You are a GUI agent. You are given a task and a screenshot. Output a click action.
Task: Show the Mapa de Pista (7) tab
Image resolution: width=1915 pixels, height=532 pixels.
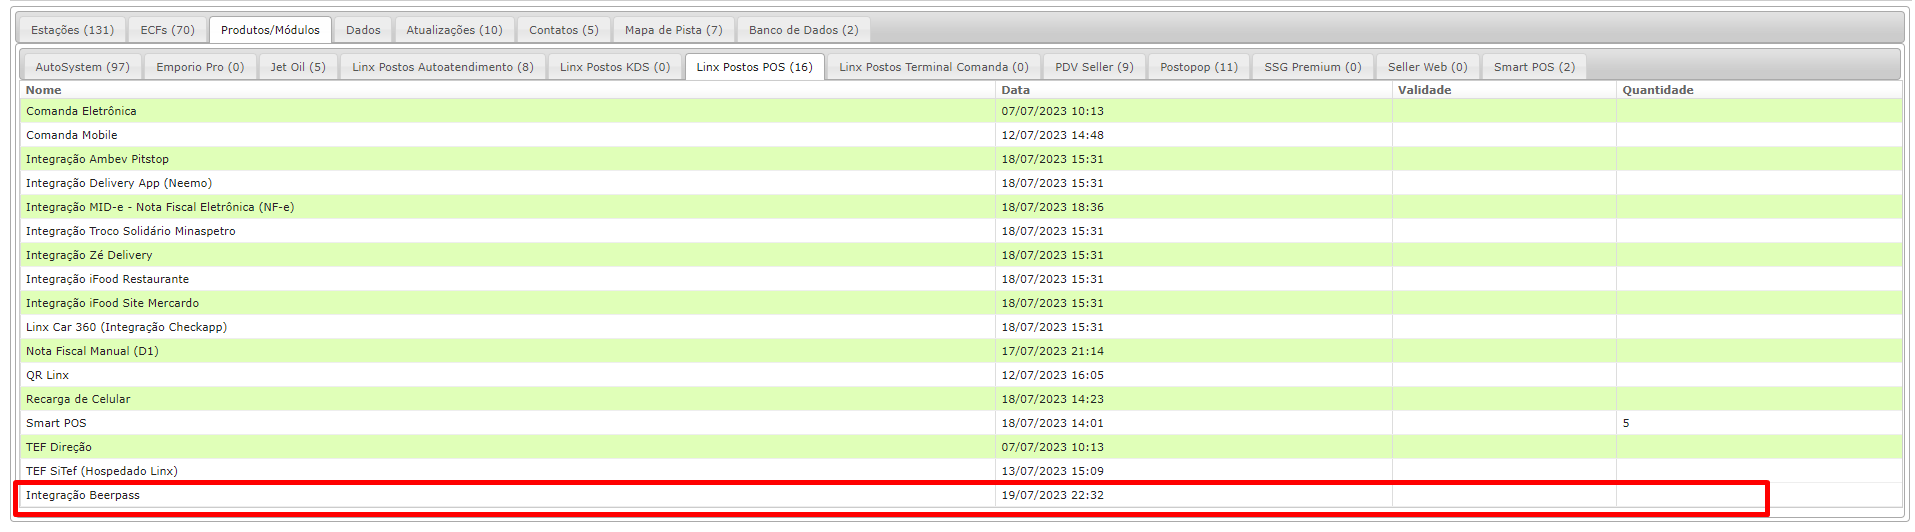tap(674, 30)
